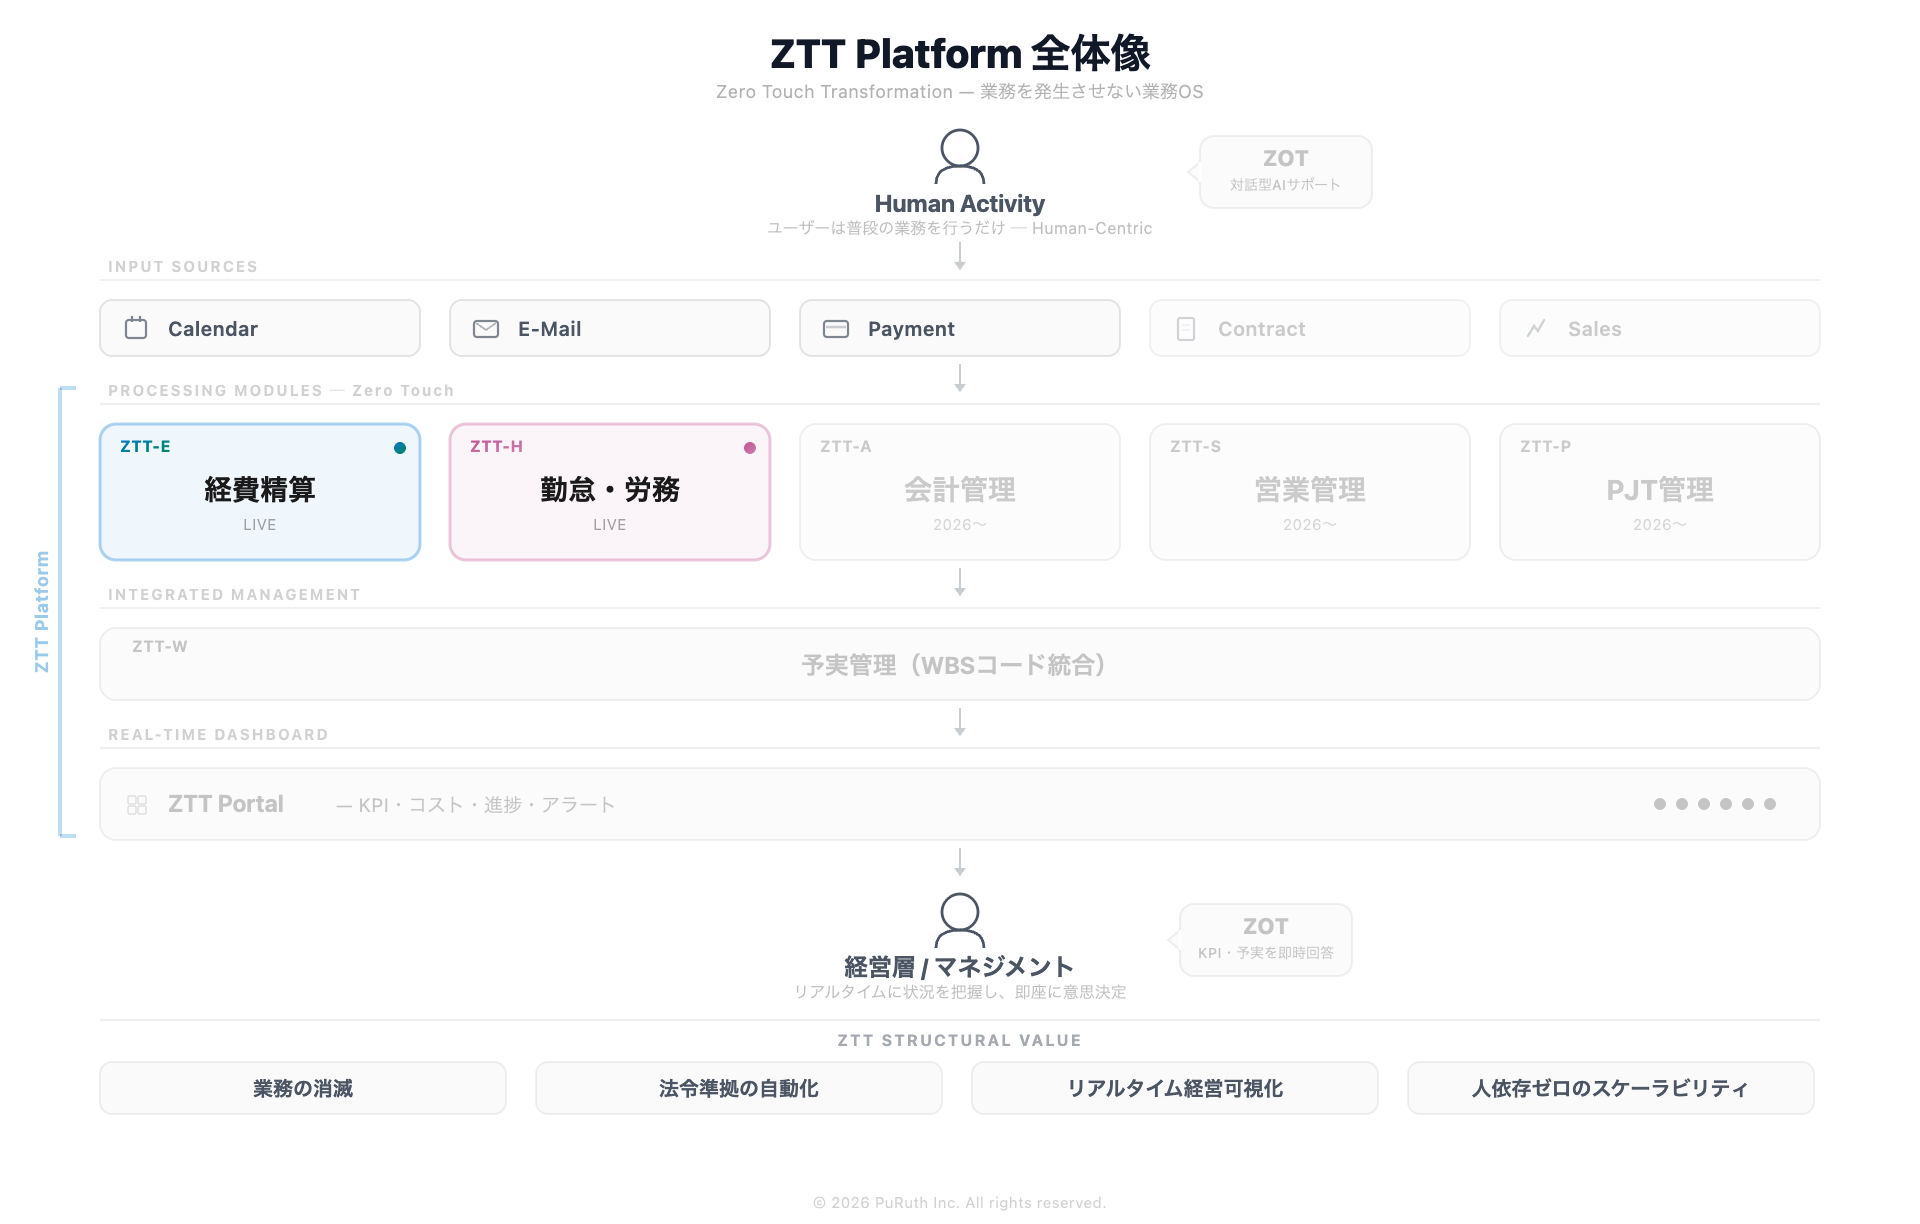Click the ZOT KPI・予実を即時回答 bubble

(1265, 940)
